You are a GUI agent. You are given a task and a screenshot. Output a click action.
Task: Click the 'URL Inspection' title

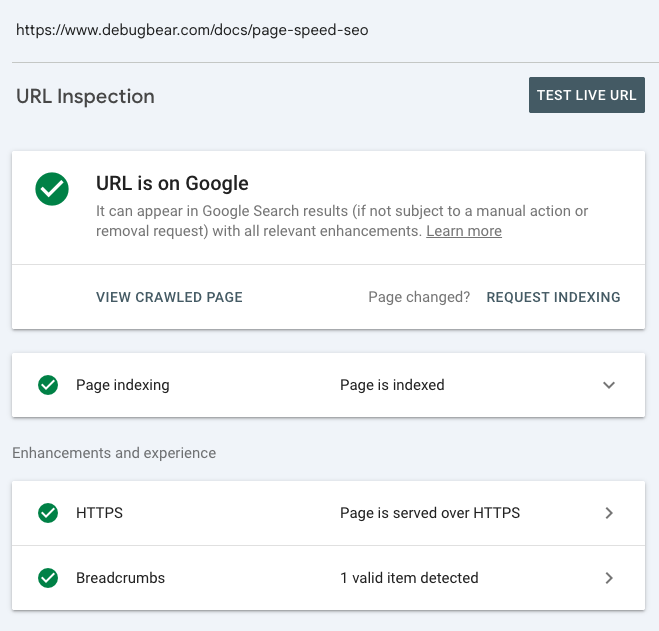click(85, 96)
